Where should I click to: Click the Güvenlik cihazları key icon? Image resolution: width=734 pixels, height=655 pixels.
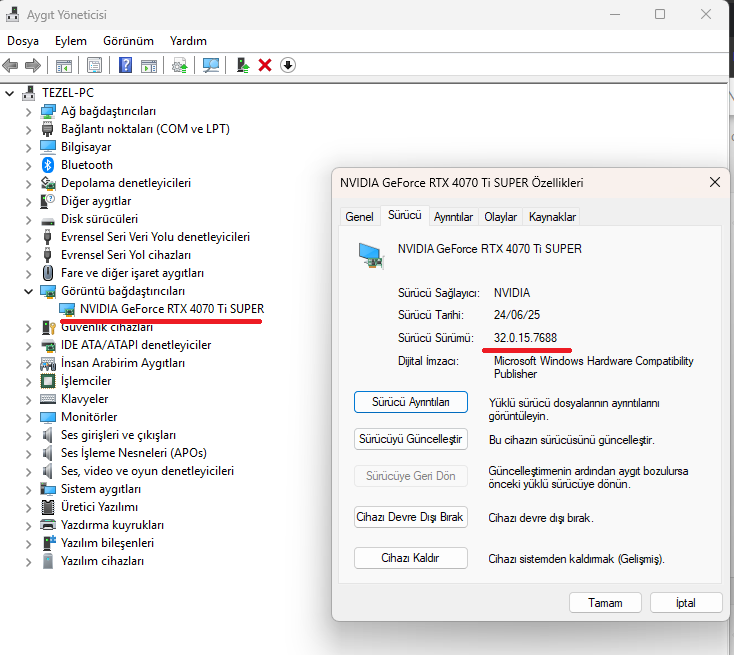pyautogui.click(x=49, y=327)
